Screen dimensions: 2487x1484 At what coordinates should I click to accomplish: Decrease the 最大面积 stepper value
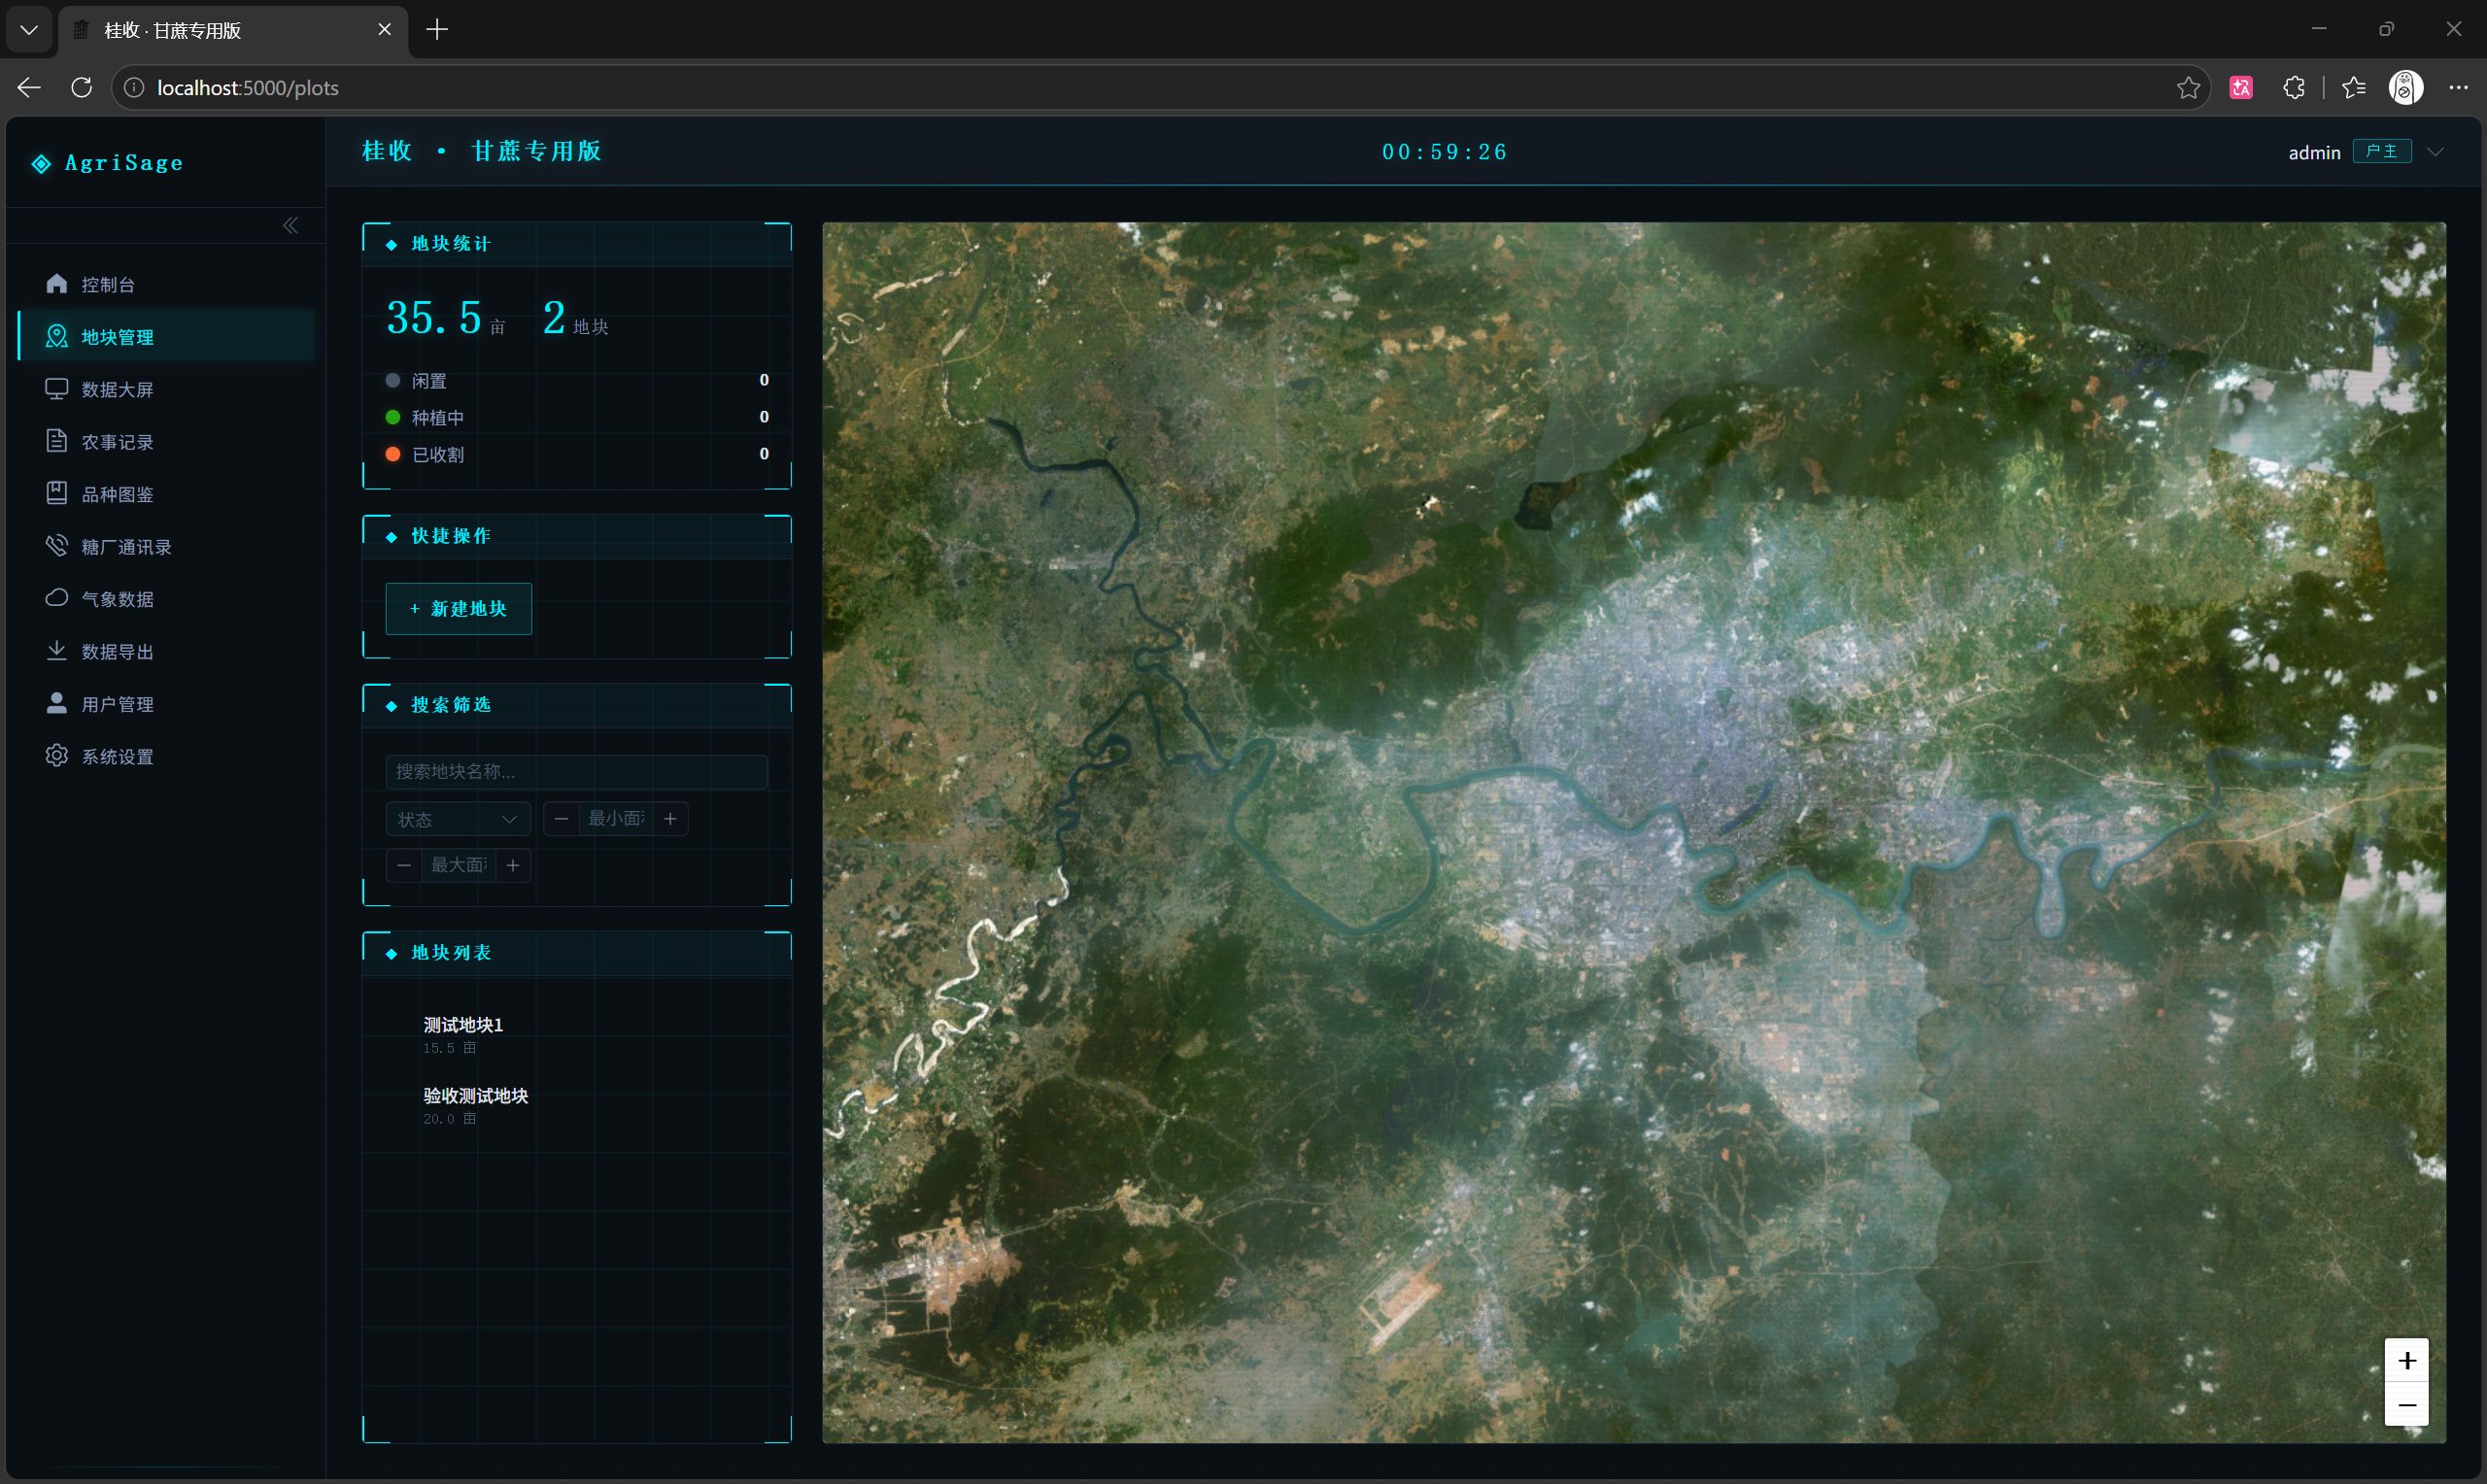(404, 865)
